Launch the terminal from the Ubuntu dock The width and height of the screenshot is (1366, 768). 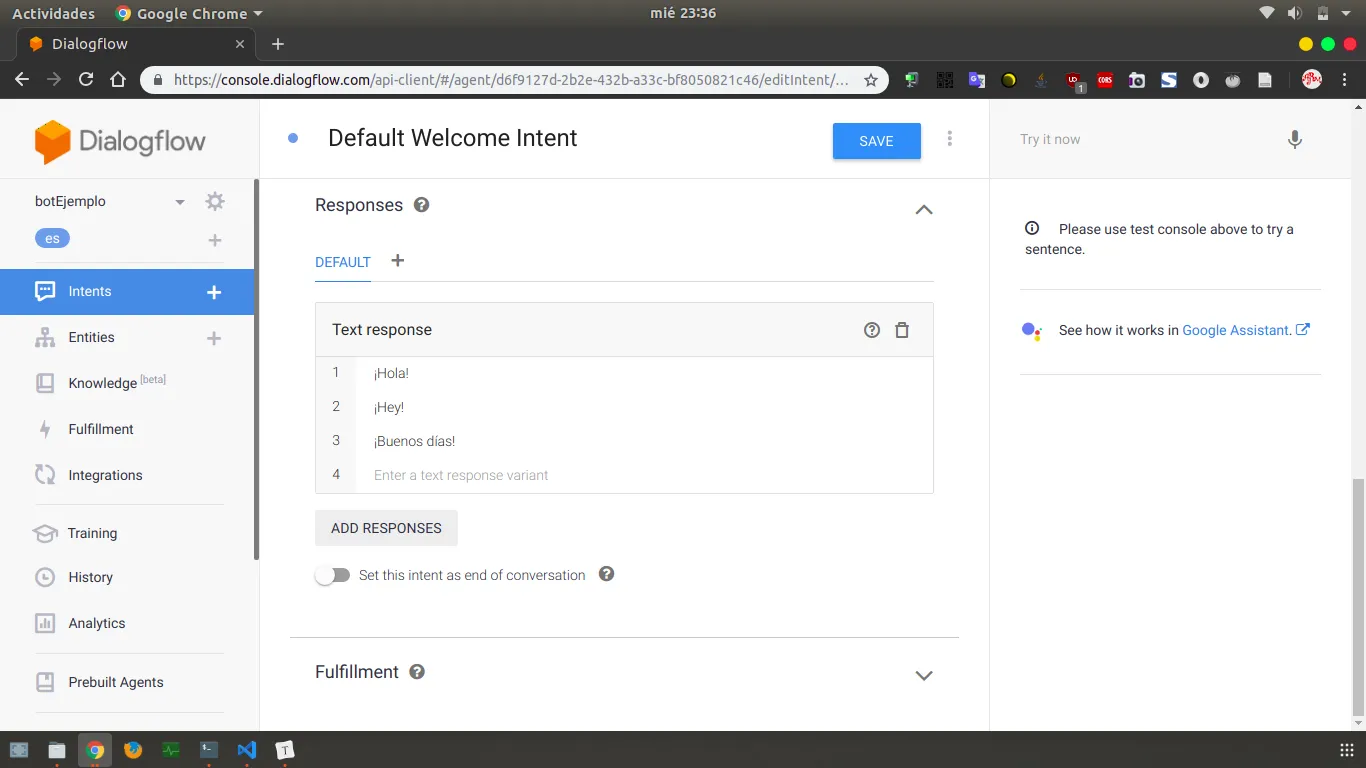(208, 749)
